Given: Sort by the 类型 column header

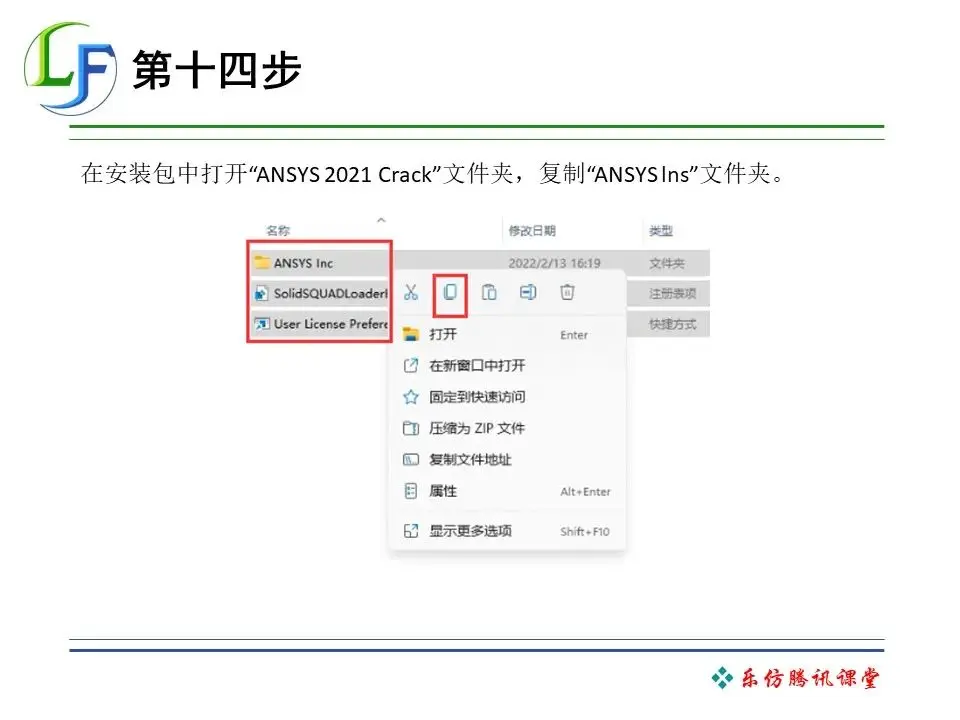Looking at the screenshot, I should tap(661, 231).
